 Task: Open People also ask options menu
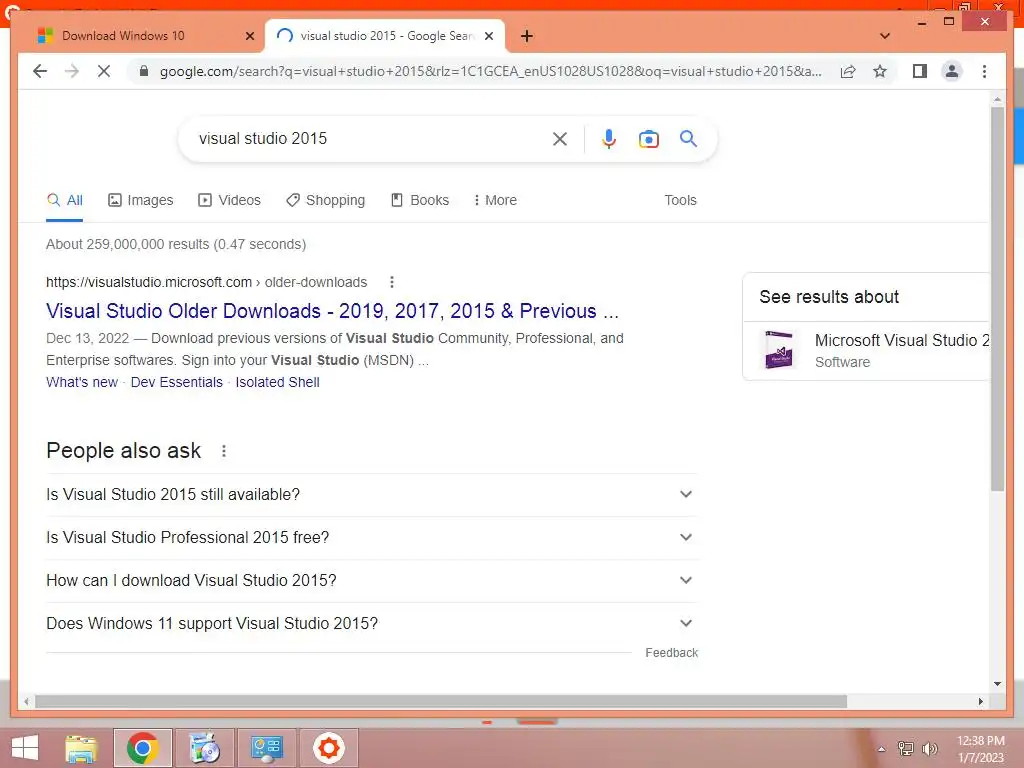(x=223, y=451)
